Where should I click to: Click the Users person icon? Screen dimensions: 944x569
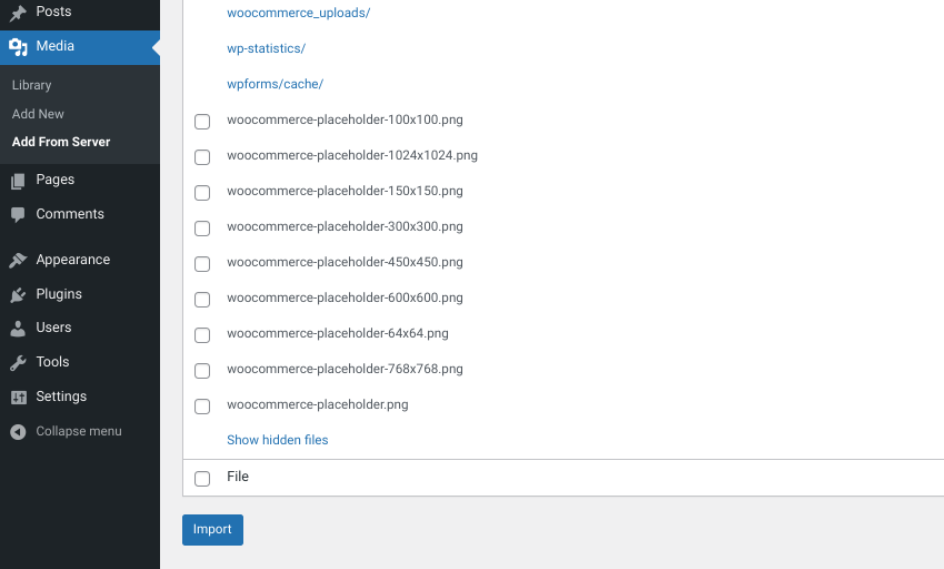[18, 328]
